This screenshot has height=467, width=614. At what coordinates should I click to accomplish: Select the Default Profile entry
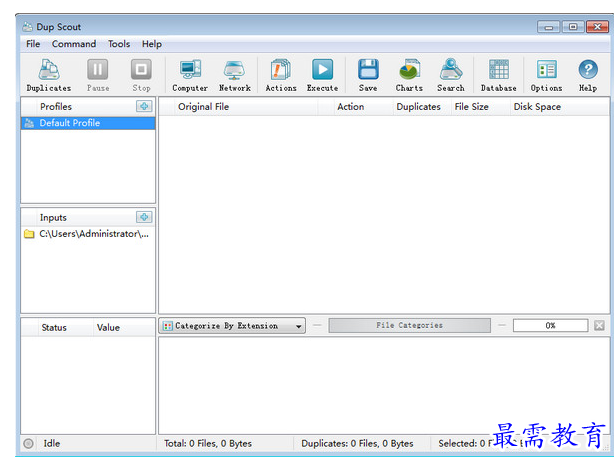pyautogui.click(x=88, y=123)
